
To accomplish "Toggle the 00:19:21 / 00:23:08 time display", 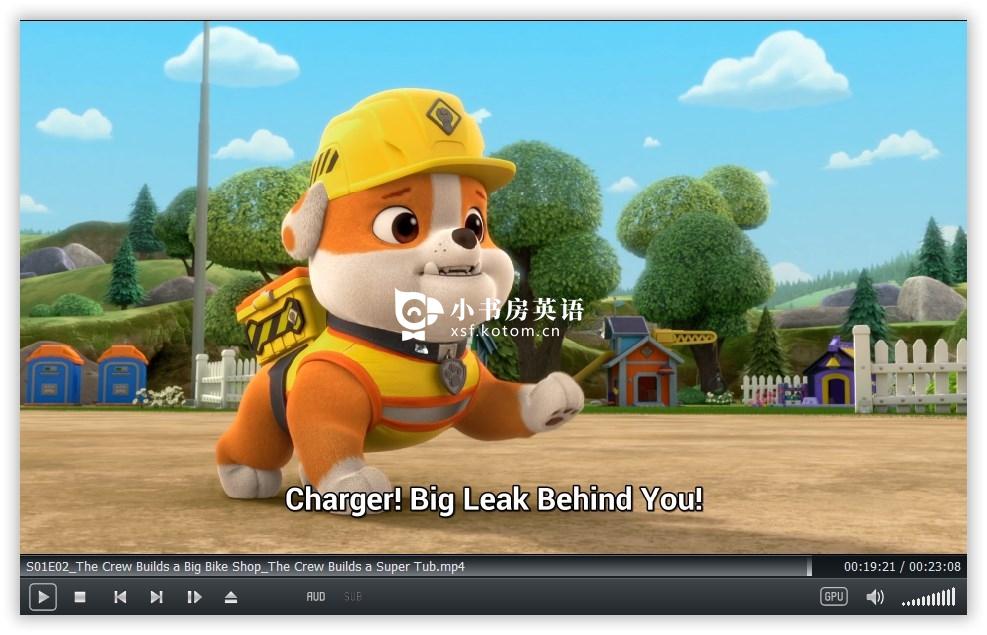I will 902,566.
